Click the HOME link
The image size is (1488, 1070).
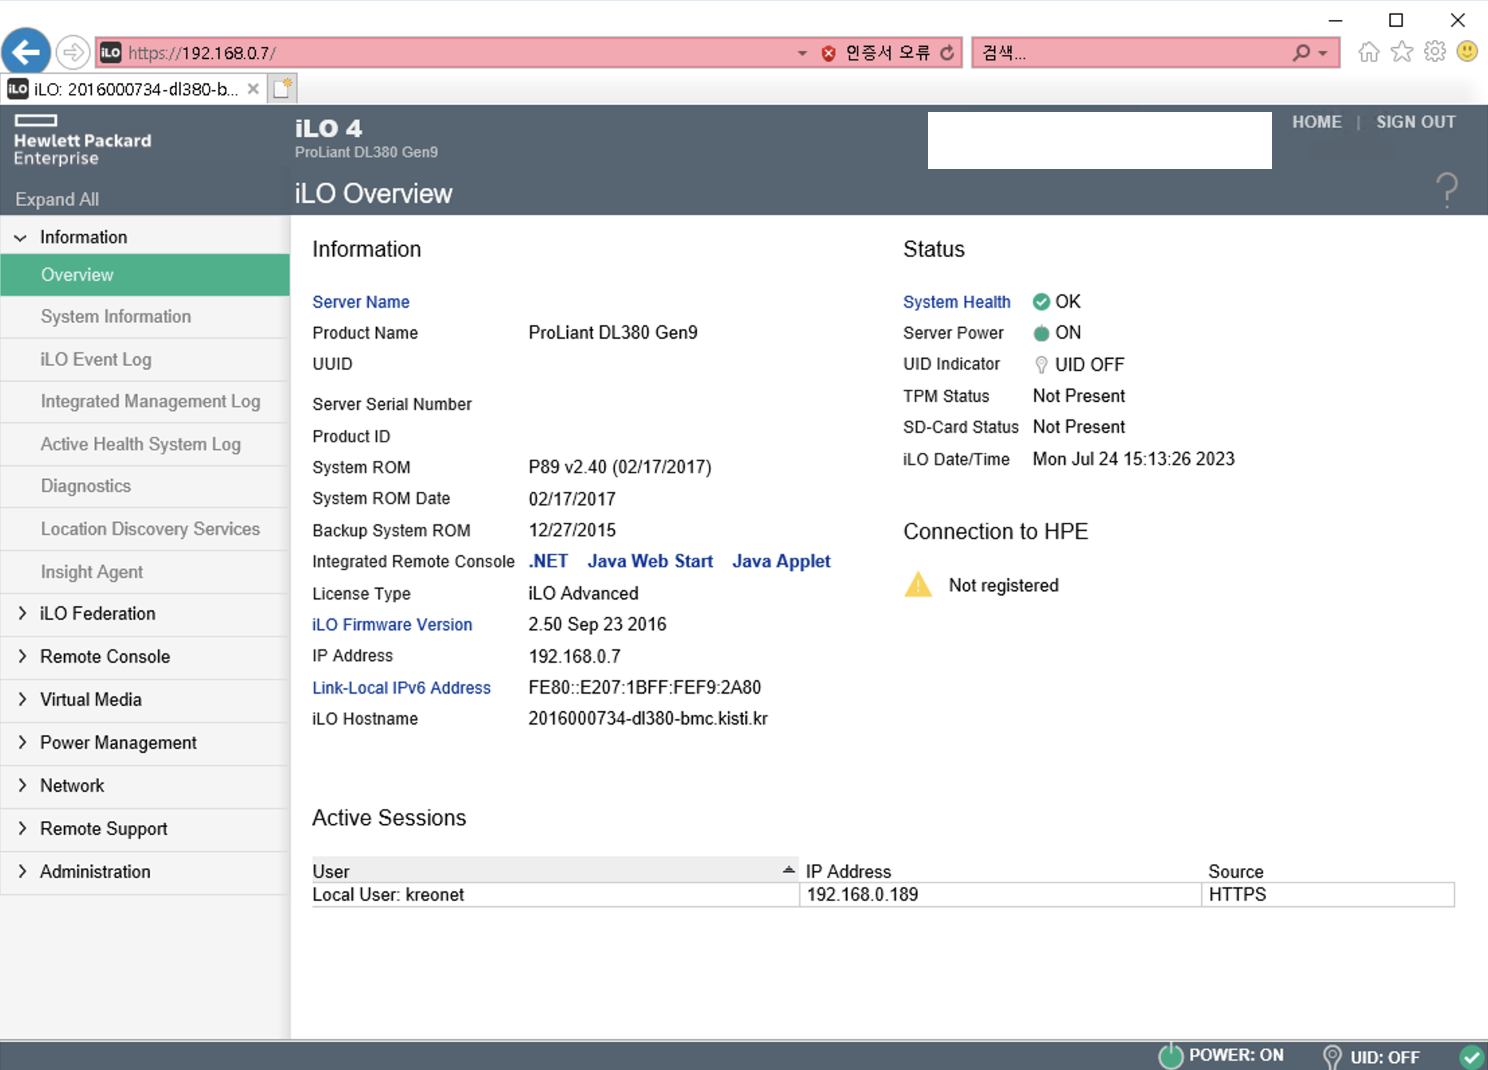(1316, 122)
